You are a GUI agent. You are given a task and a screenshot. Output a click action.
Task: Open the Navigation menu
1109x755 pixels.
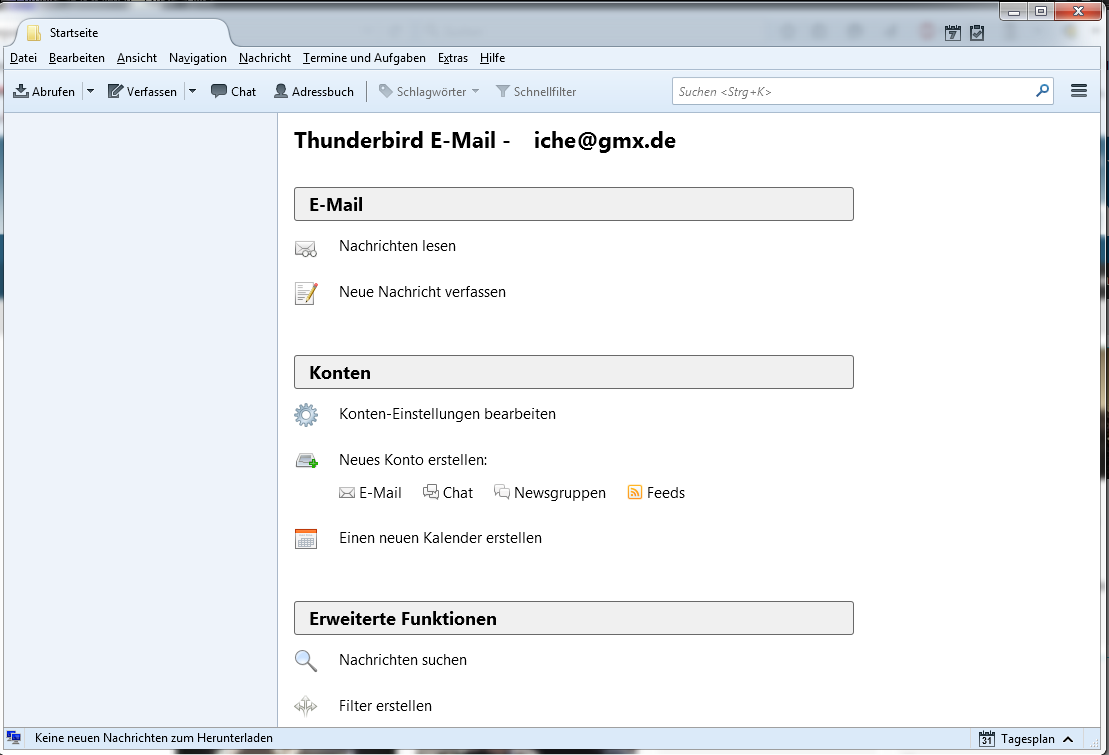pos(198,58)
